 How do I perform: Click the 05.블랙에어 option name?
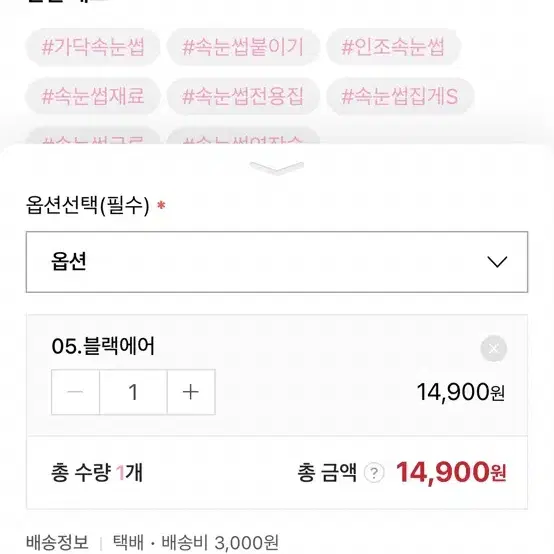(103, 346)
